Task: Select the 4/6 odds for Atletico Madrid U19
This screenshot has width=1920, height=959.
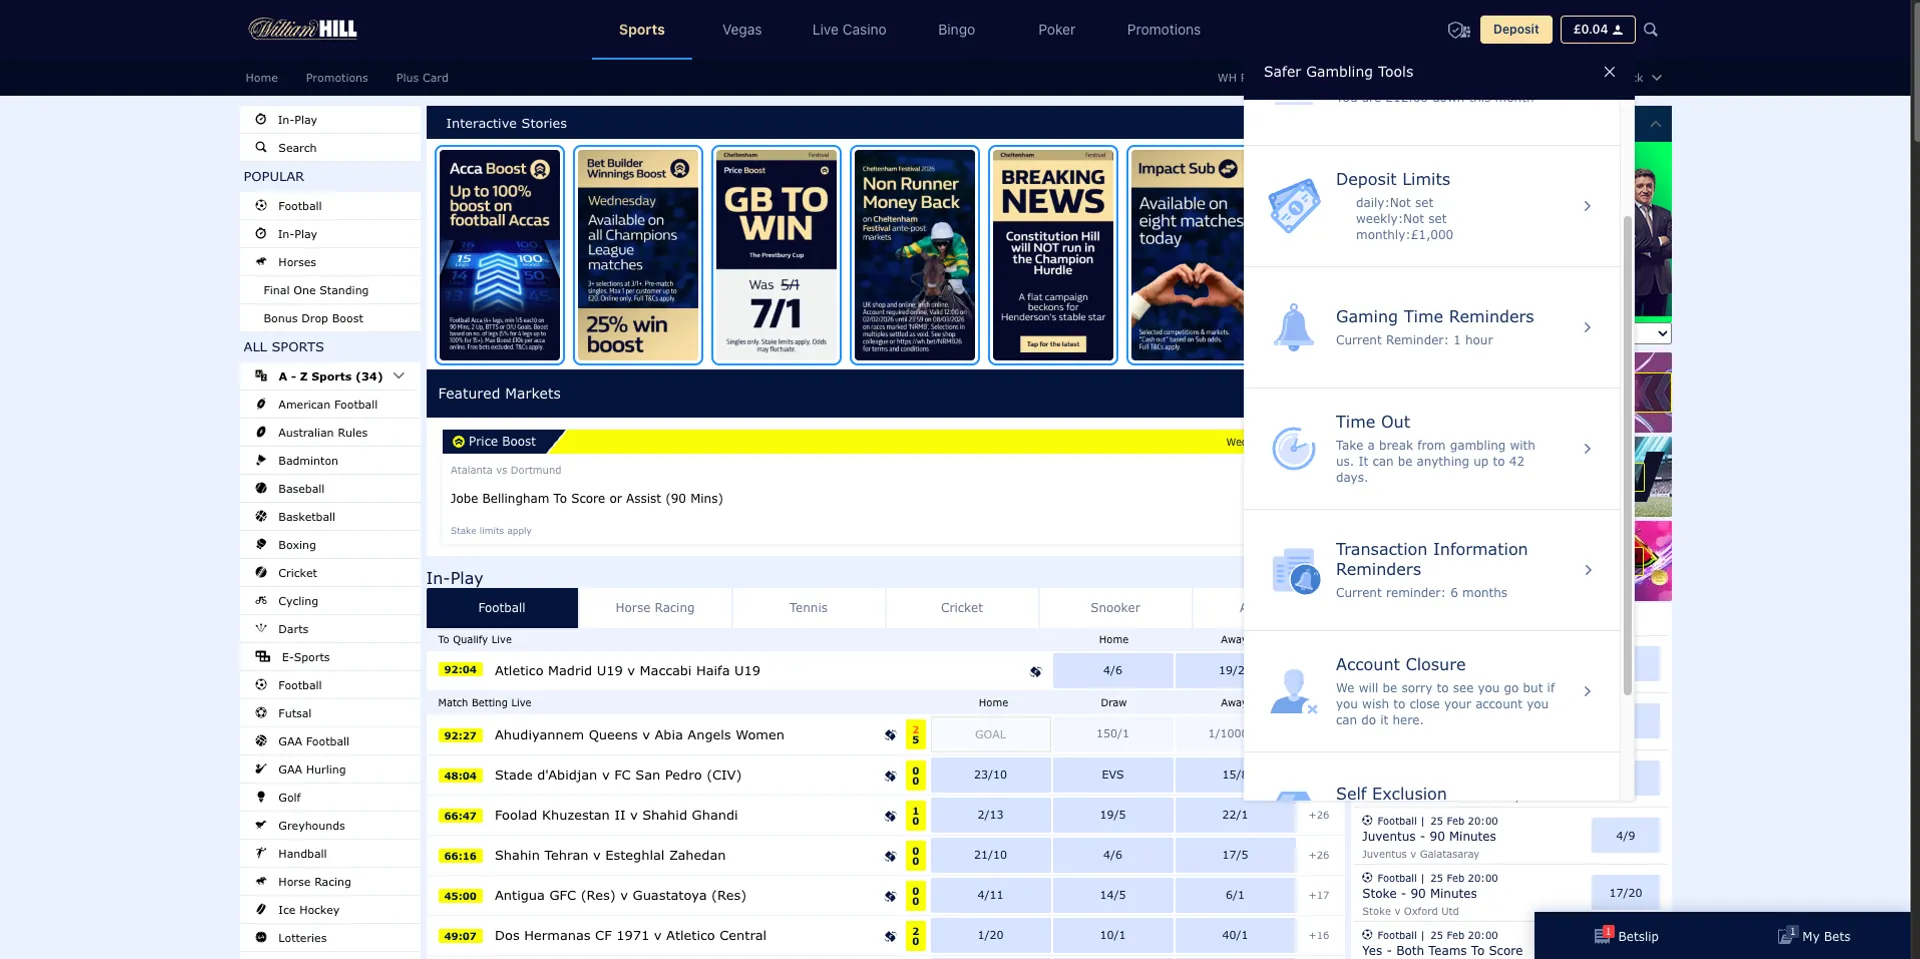Action: [1113, 671]
